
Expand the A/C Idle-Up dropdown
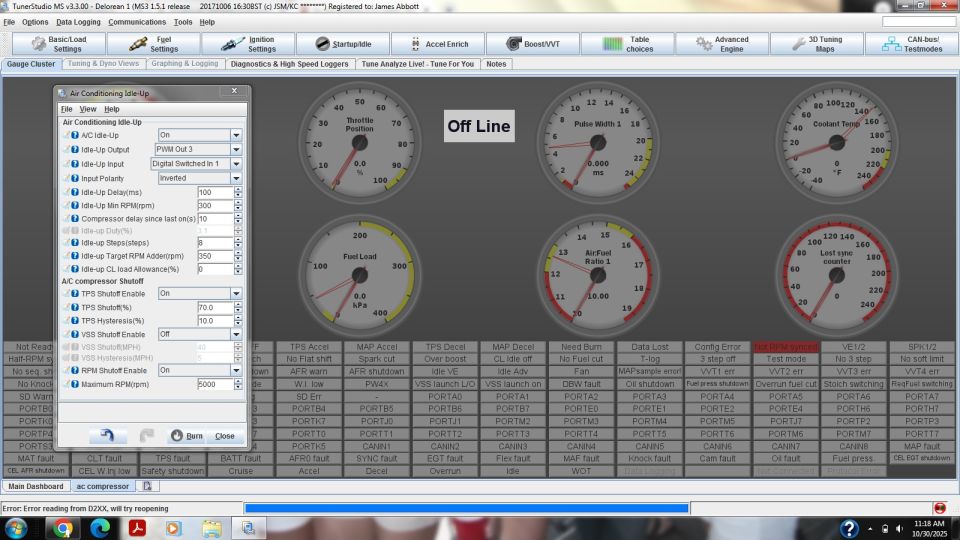click(236, 135)
